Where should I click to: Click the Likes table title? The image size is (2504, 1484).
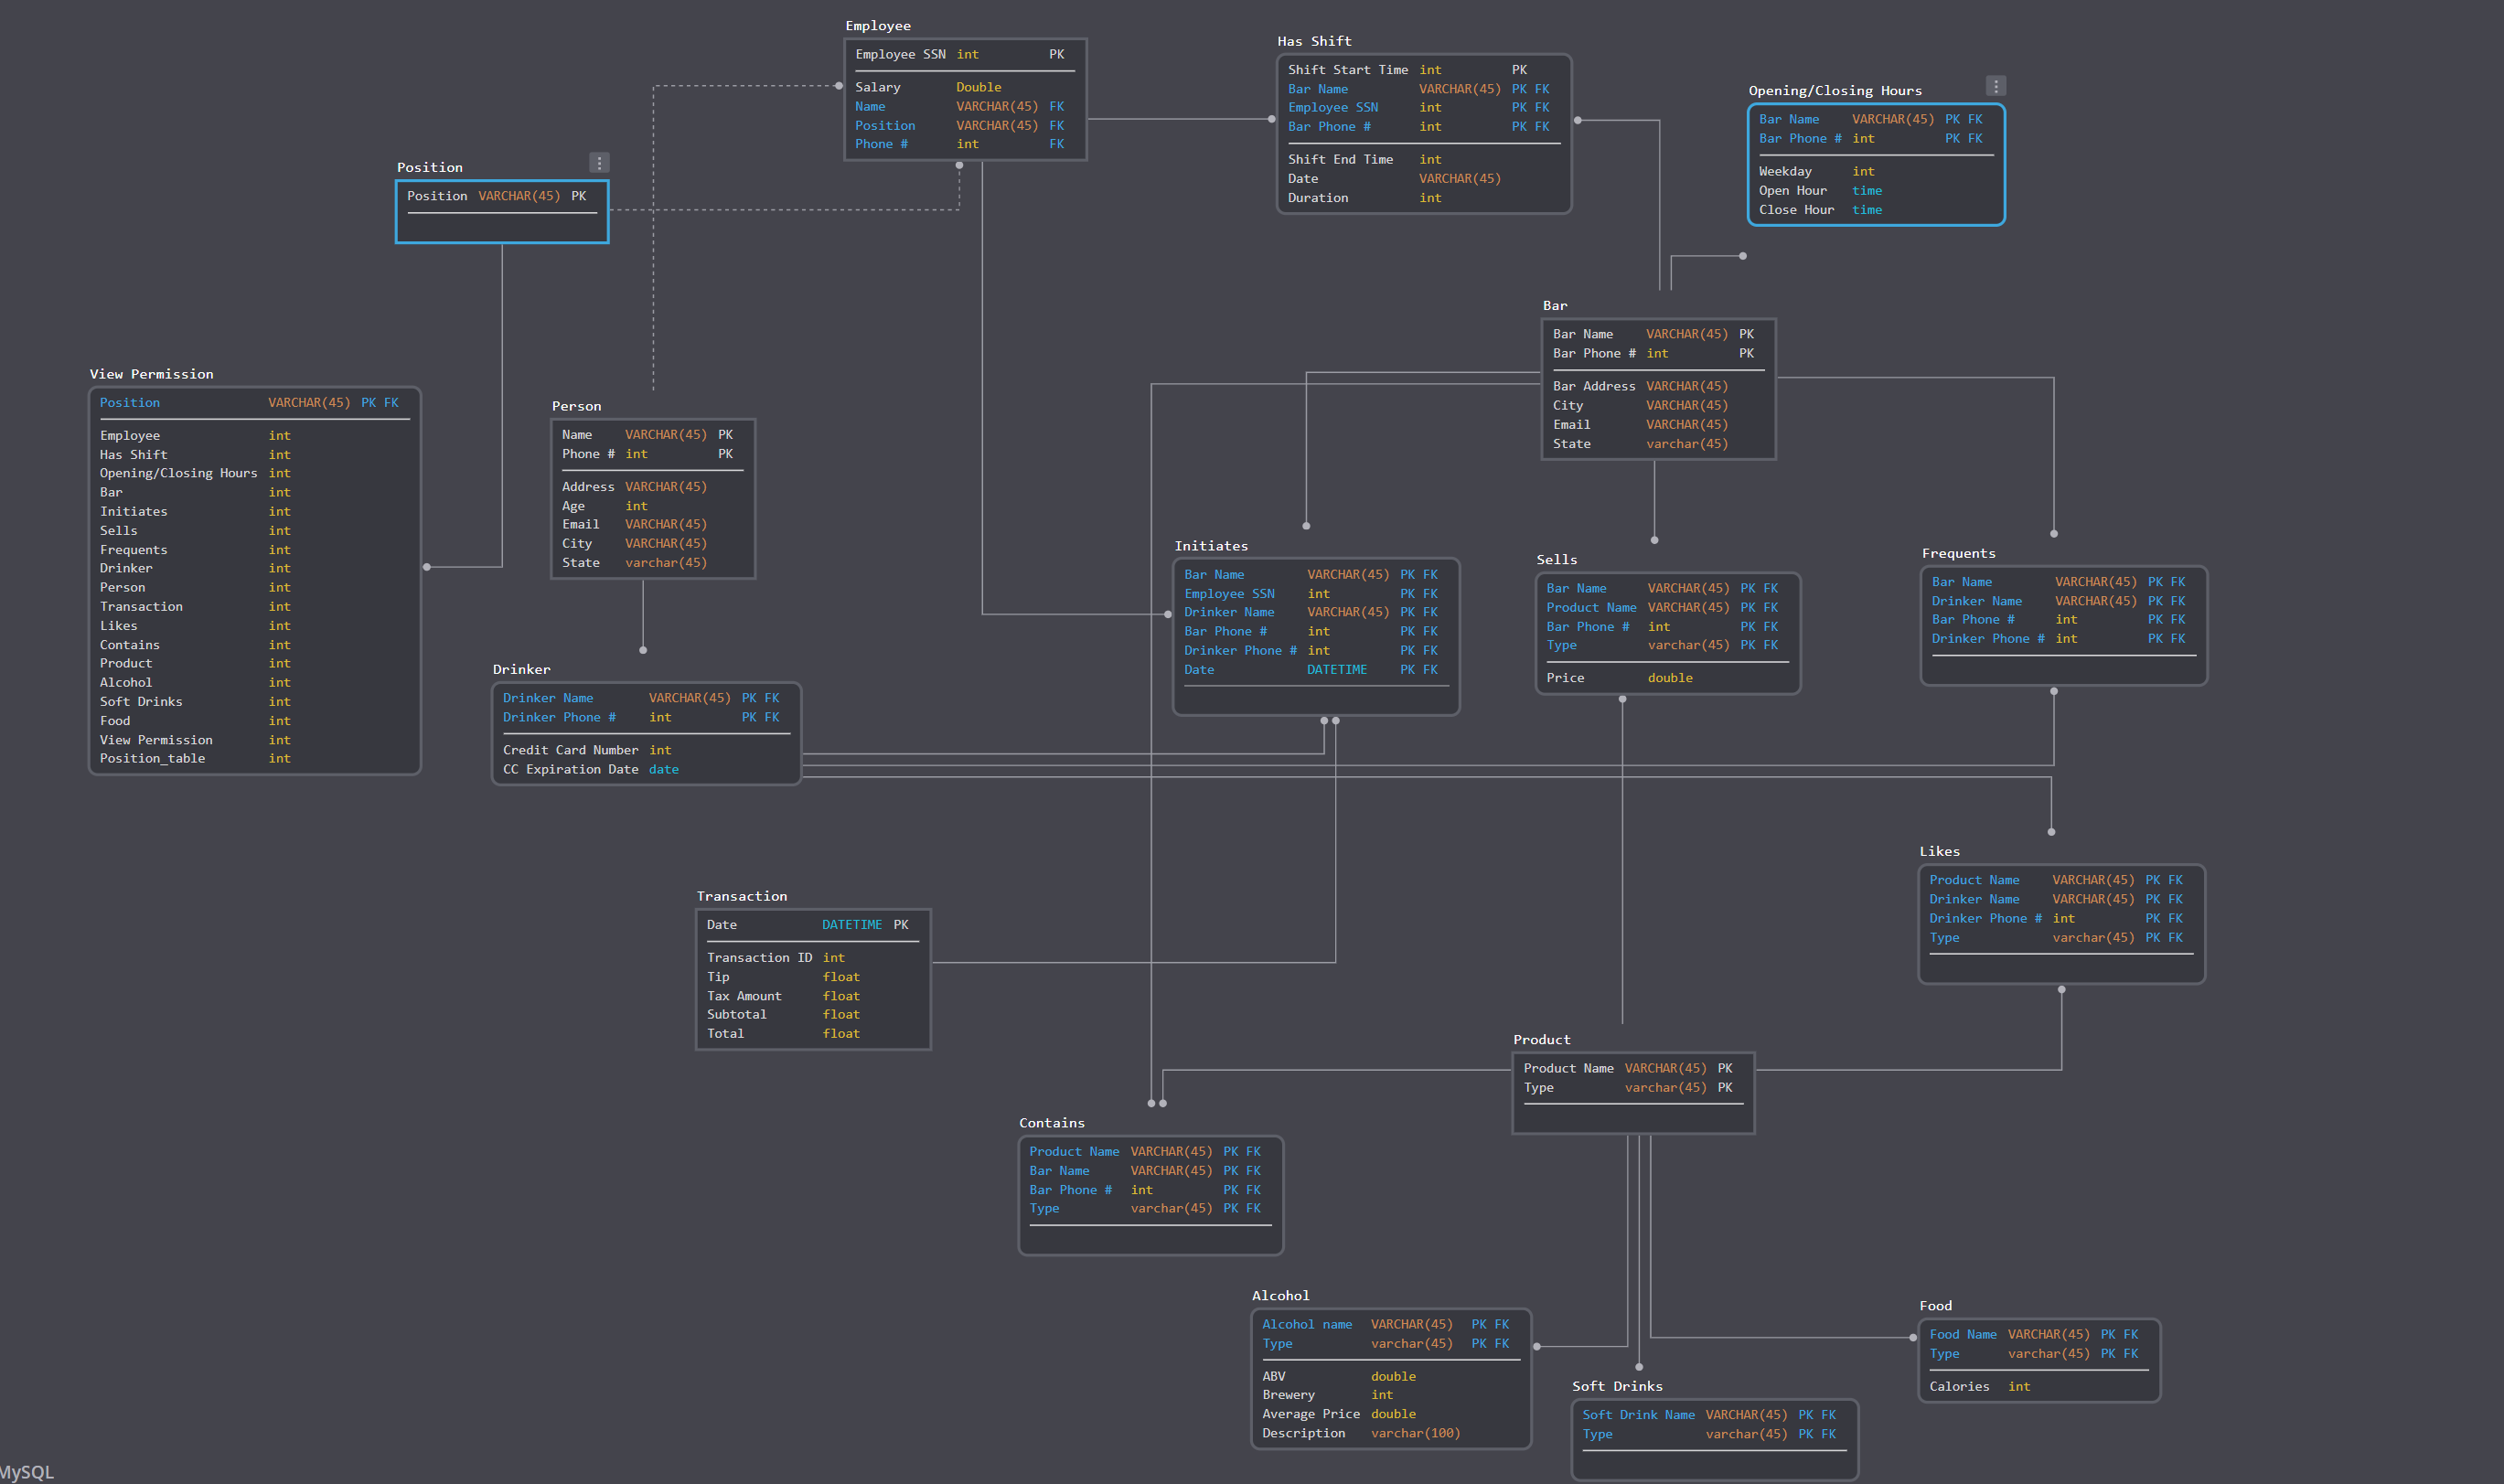point(1939,852)
